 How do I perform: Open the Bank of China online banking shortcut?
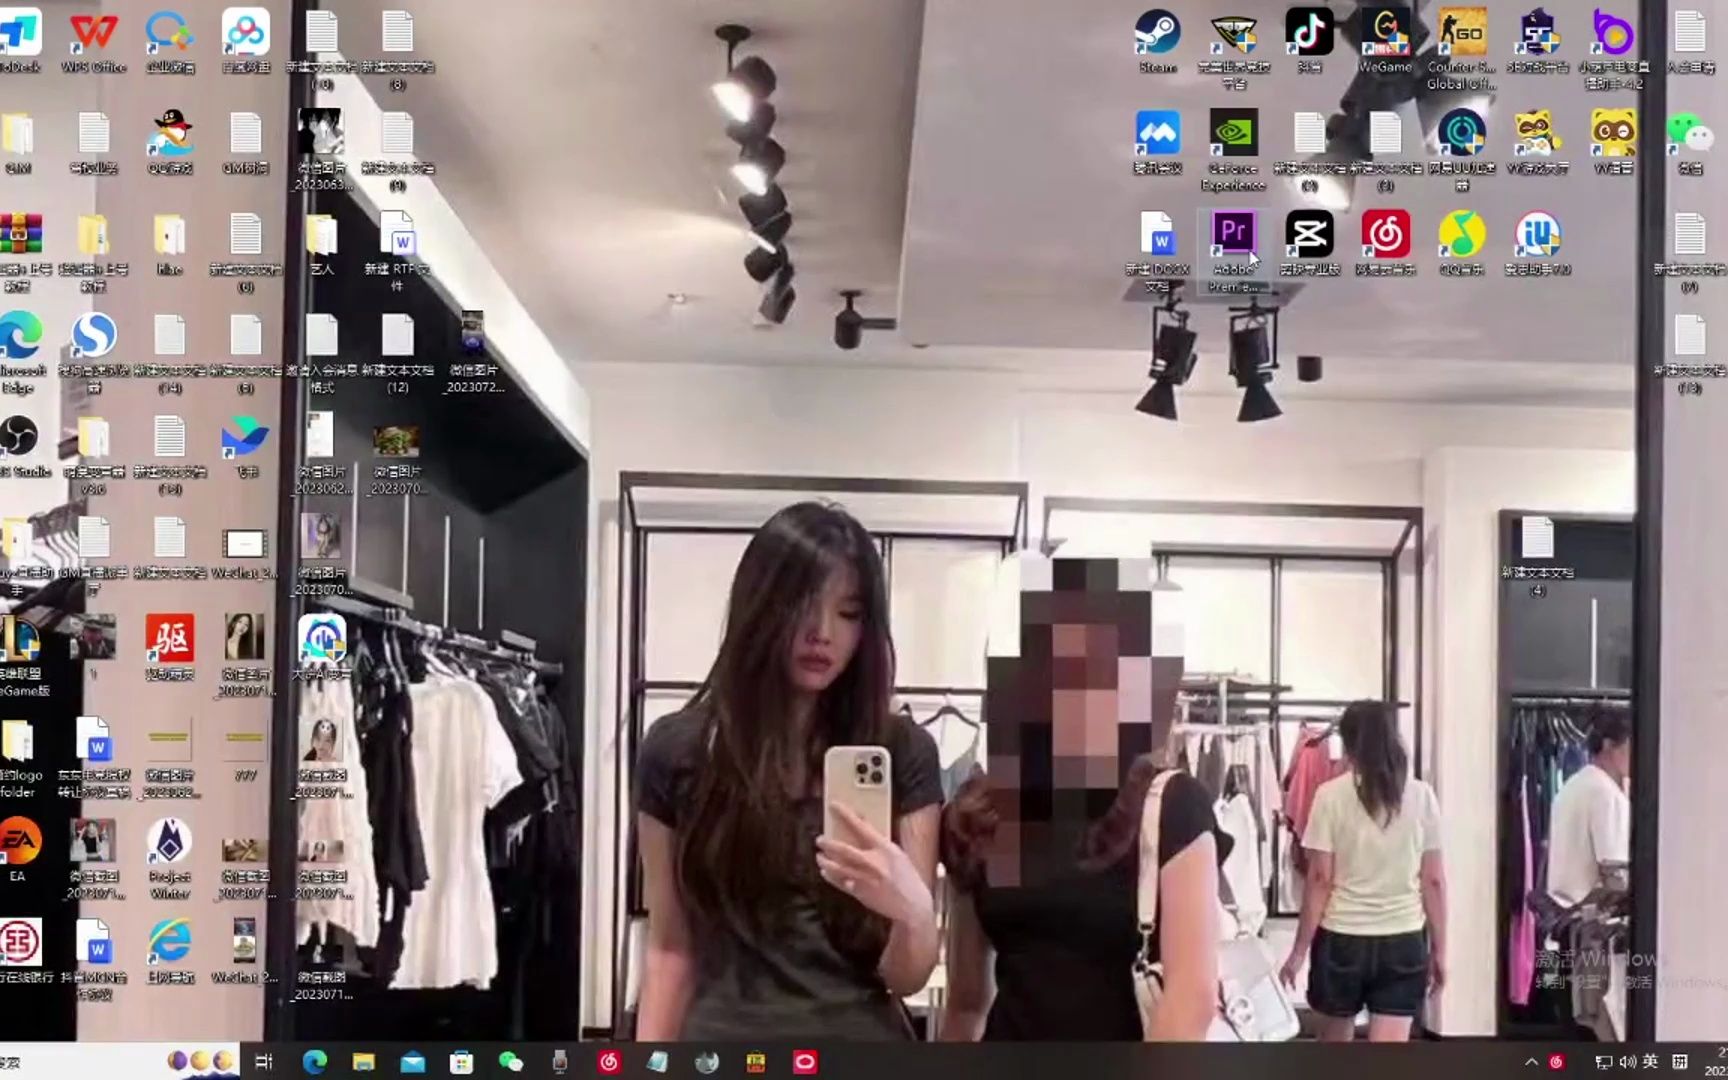tap(22, 951)
